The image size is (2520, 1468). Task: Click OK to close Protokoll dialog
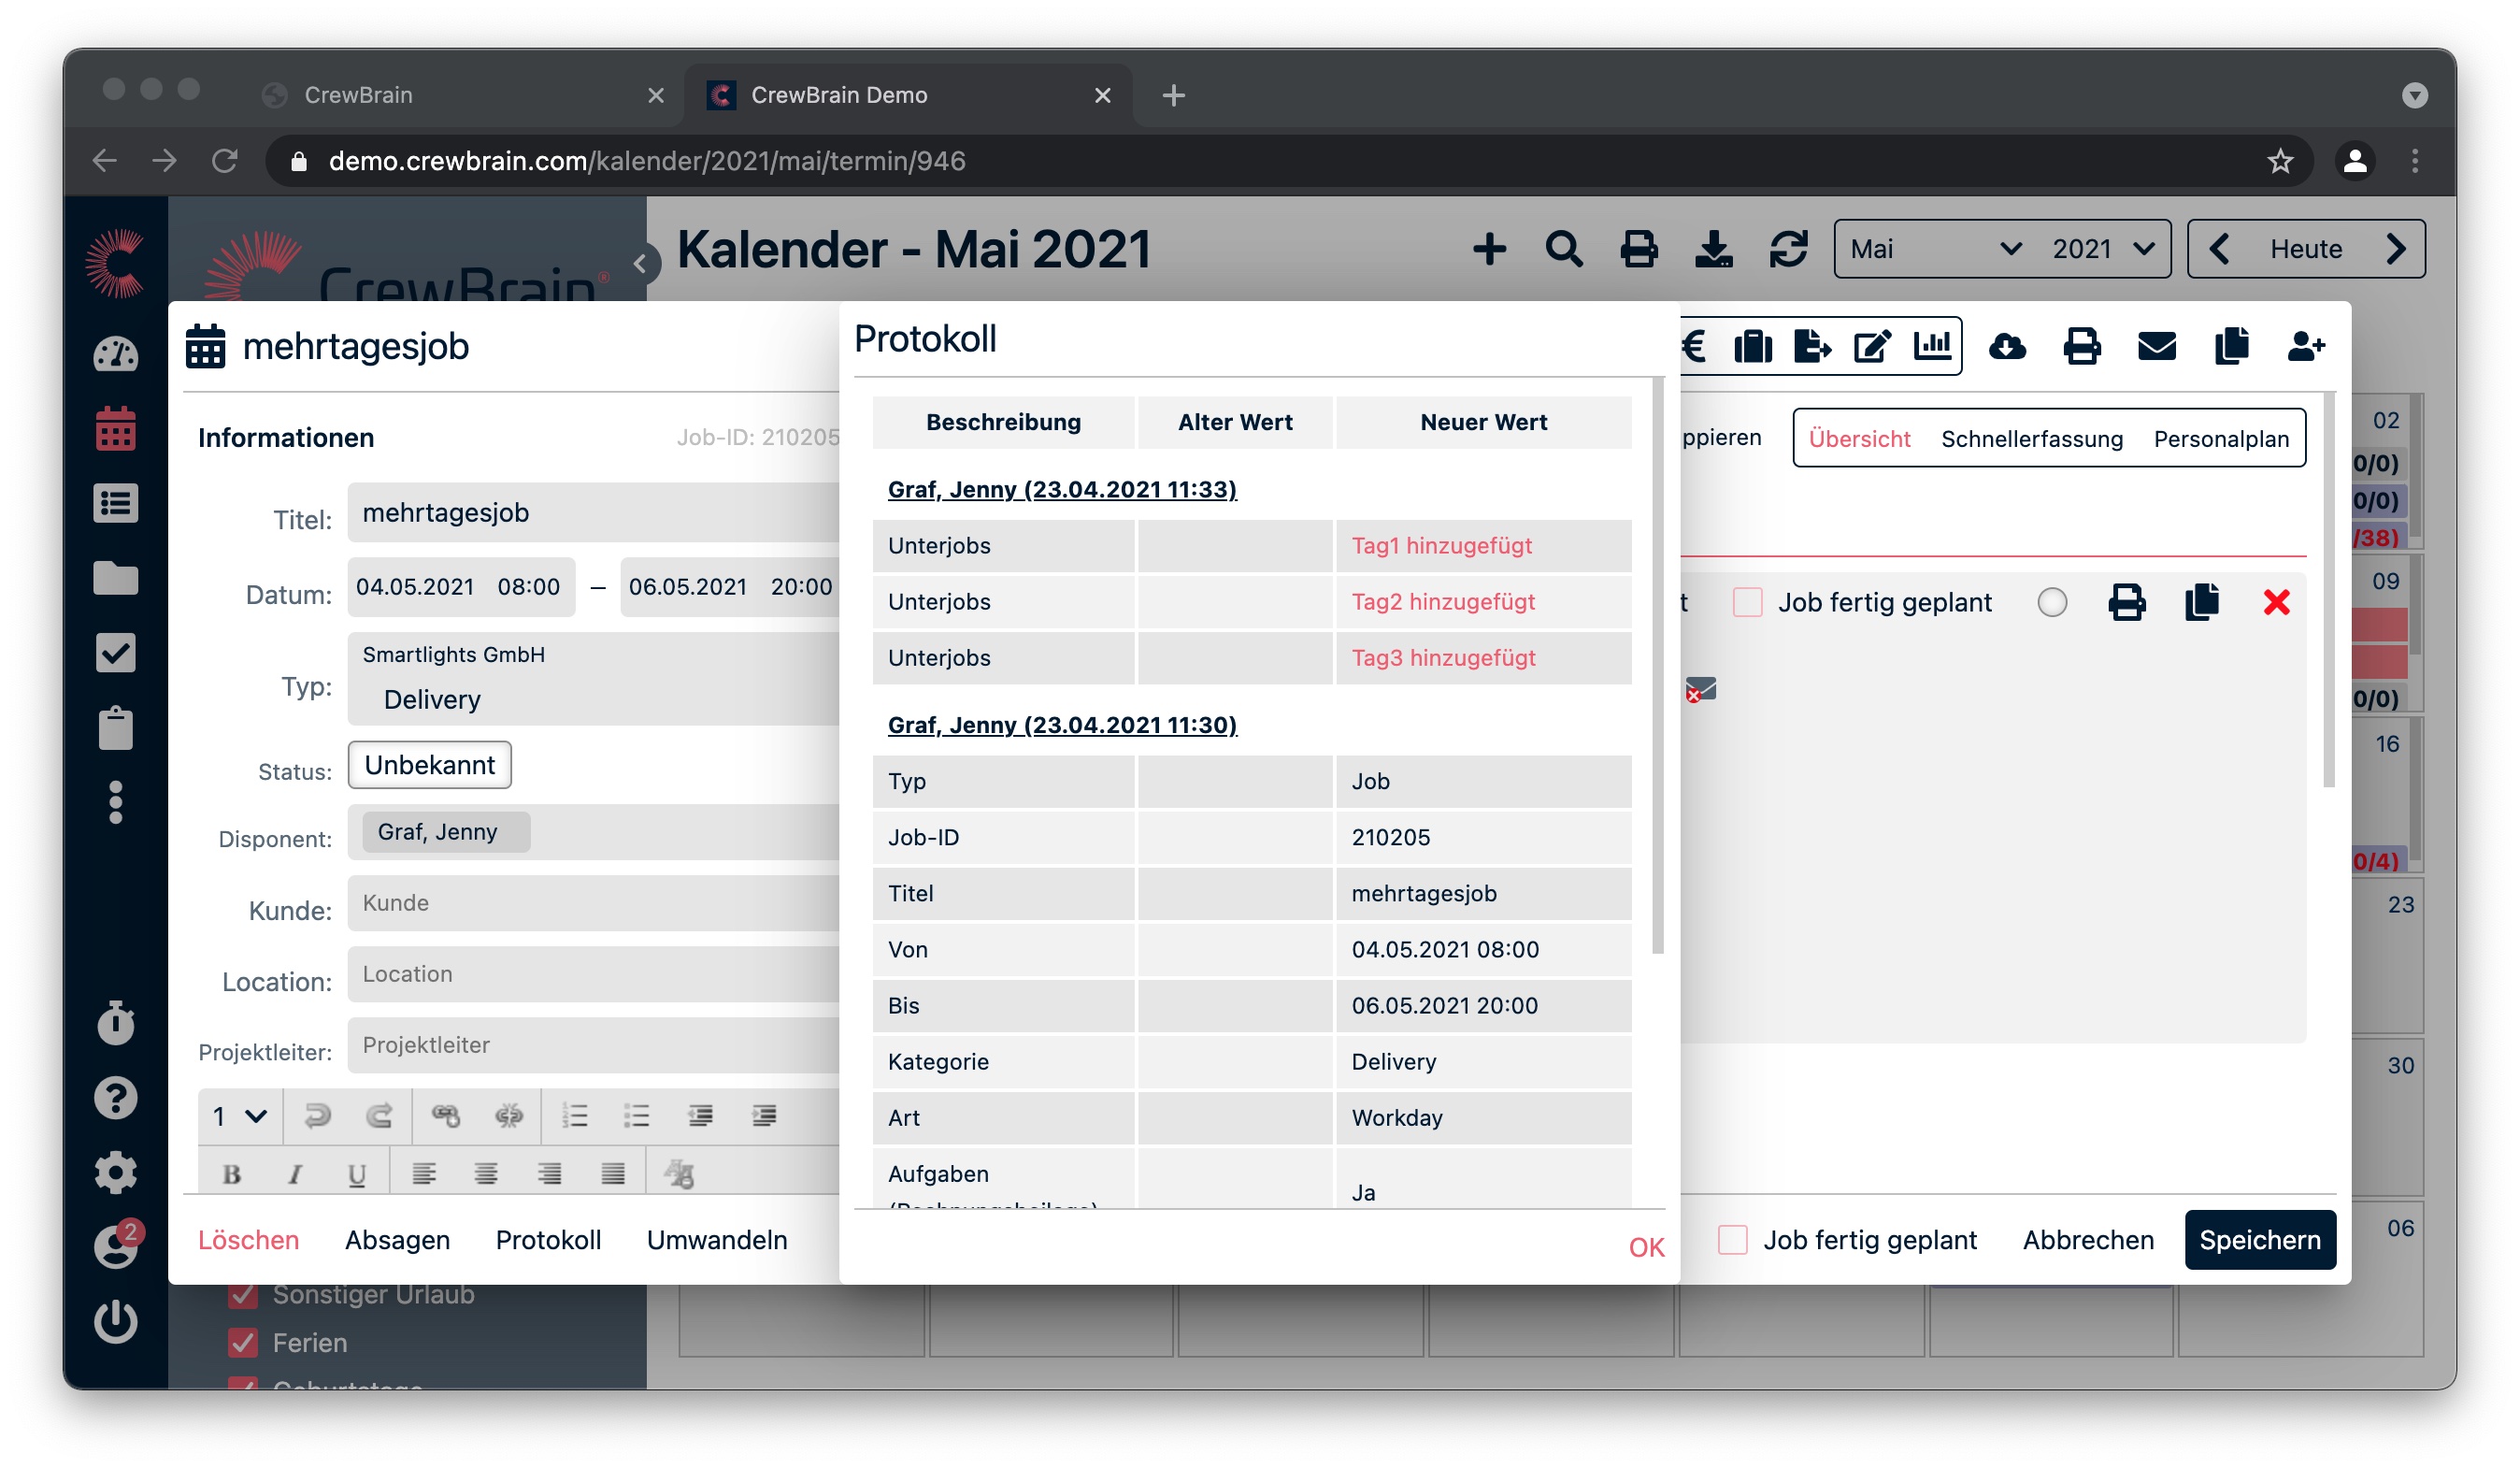(x=1646, y=1247)
